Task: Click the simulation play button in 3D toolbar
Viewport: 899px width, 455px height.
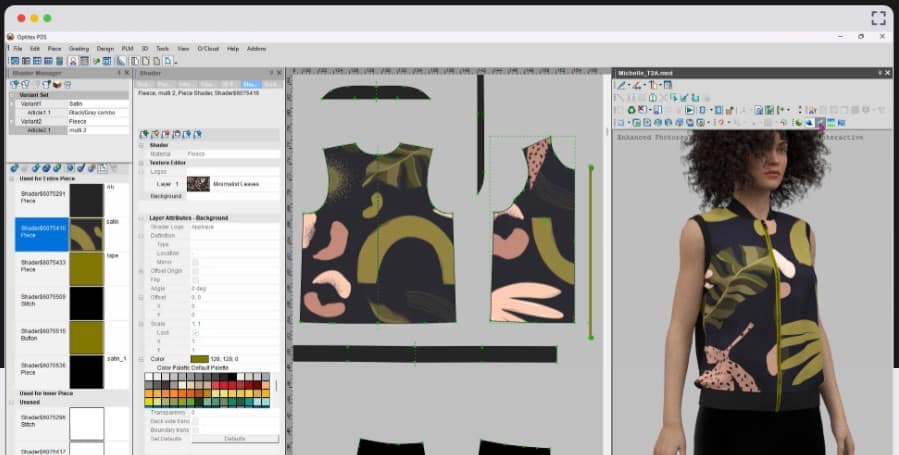Action: [689, 110]
